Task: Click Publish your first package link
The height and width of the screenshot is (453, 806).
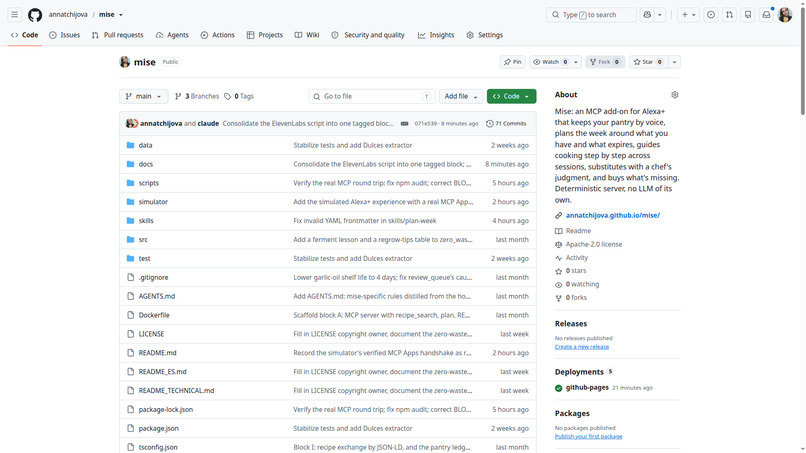Action: pyautogui.click(x=589, y=437)
